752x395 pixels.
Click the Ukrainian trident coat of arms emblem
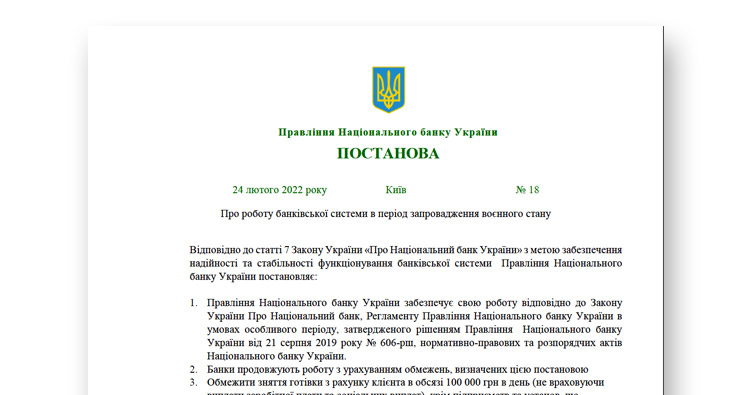(x=388, y=90)
